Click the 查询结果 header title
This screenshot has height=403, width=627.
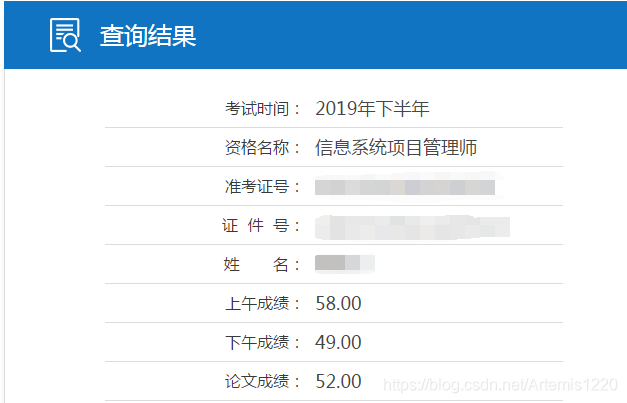click(148, 36)
